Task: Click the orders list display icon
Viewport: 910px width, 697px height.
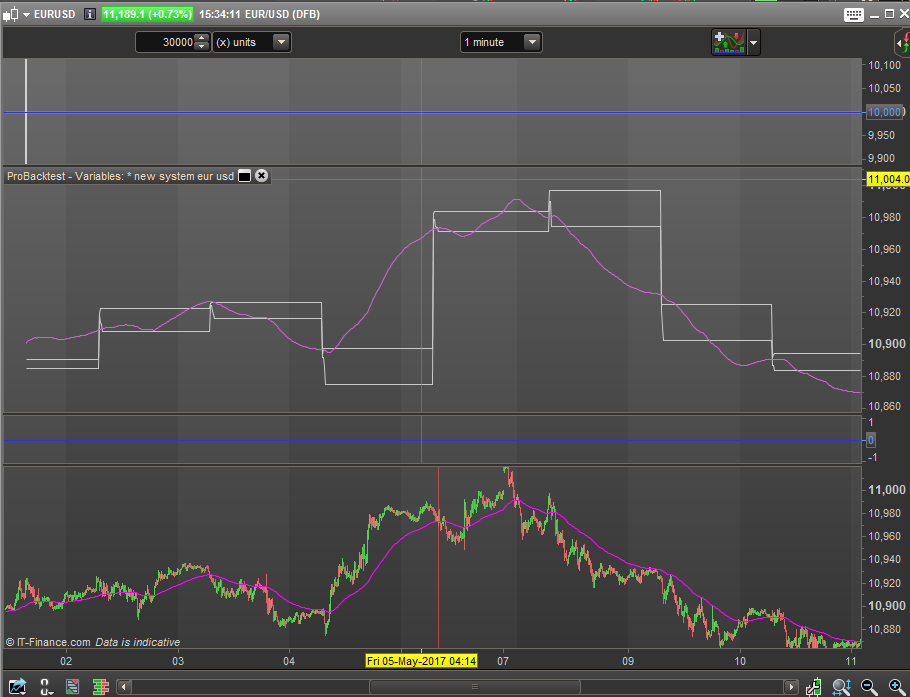Action: [73, 687]
